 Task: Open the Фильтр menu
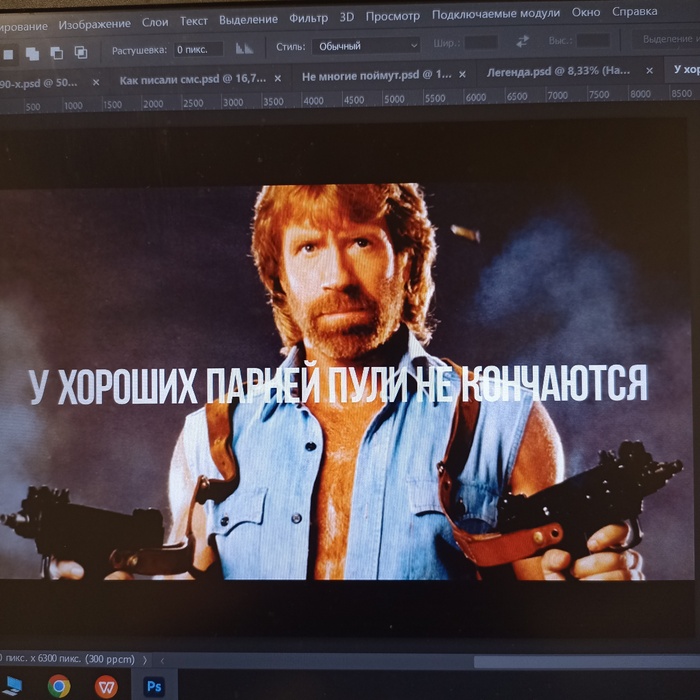308,17
